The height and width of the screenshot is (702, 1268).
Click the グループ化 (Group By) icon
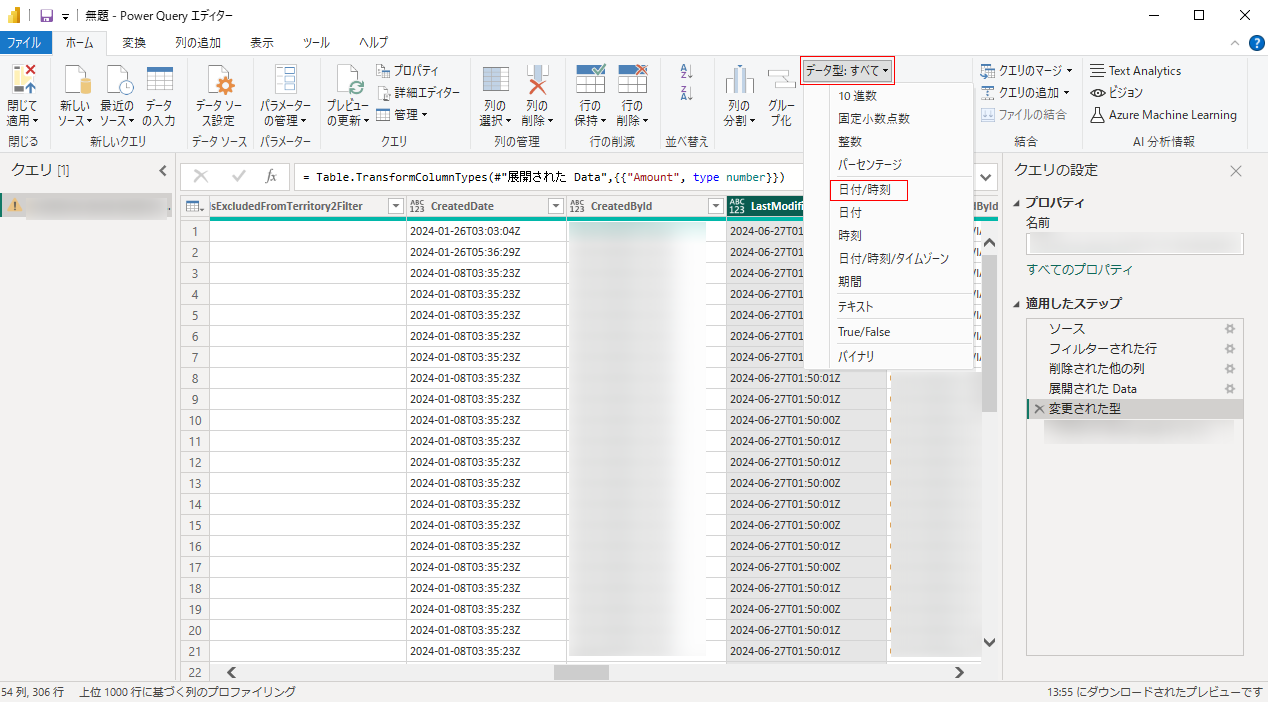pos(781,80)
